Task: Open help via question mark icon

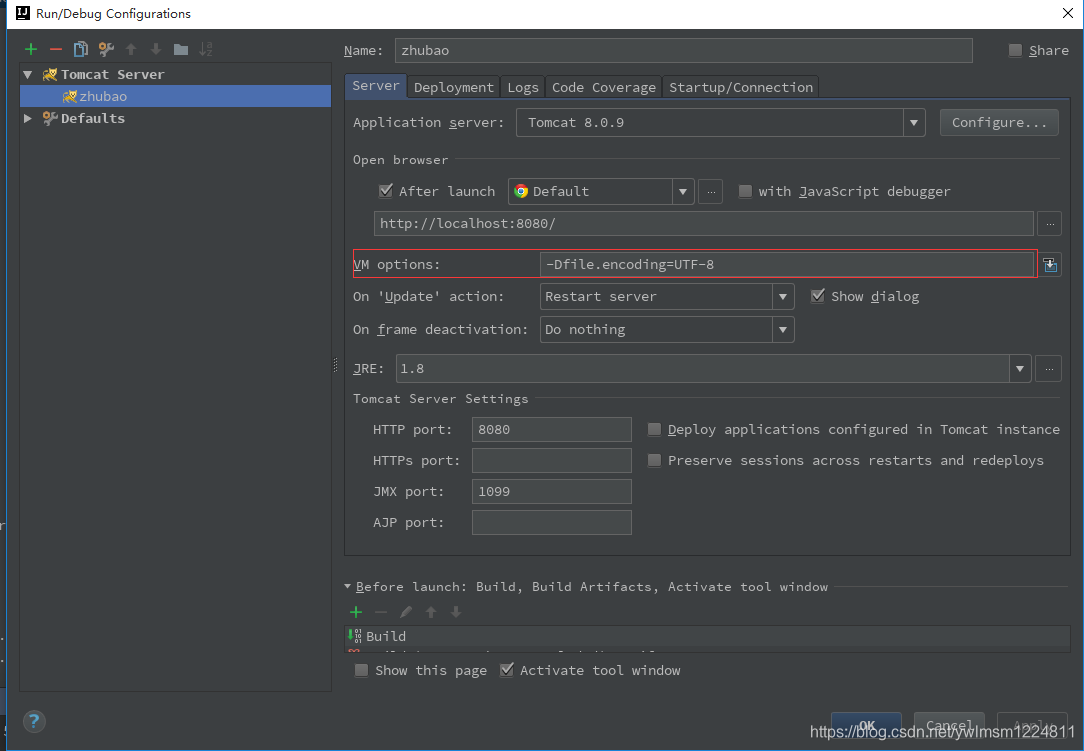Action: [x=34, y=721]
